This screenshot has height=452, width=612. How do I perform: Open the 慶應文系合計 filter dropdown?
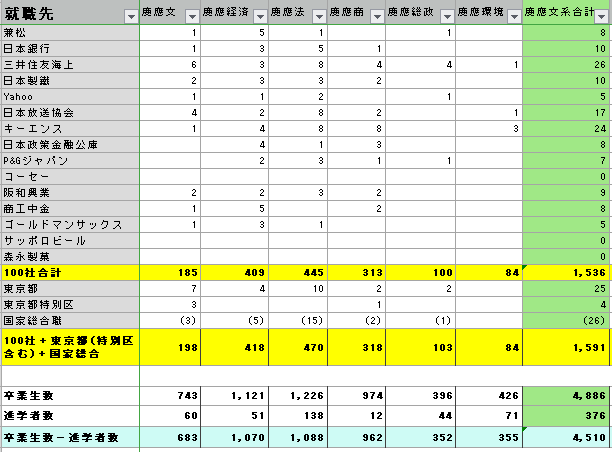pos(601,17)
